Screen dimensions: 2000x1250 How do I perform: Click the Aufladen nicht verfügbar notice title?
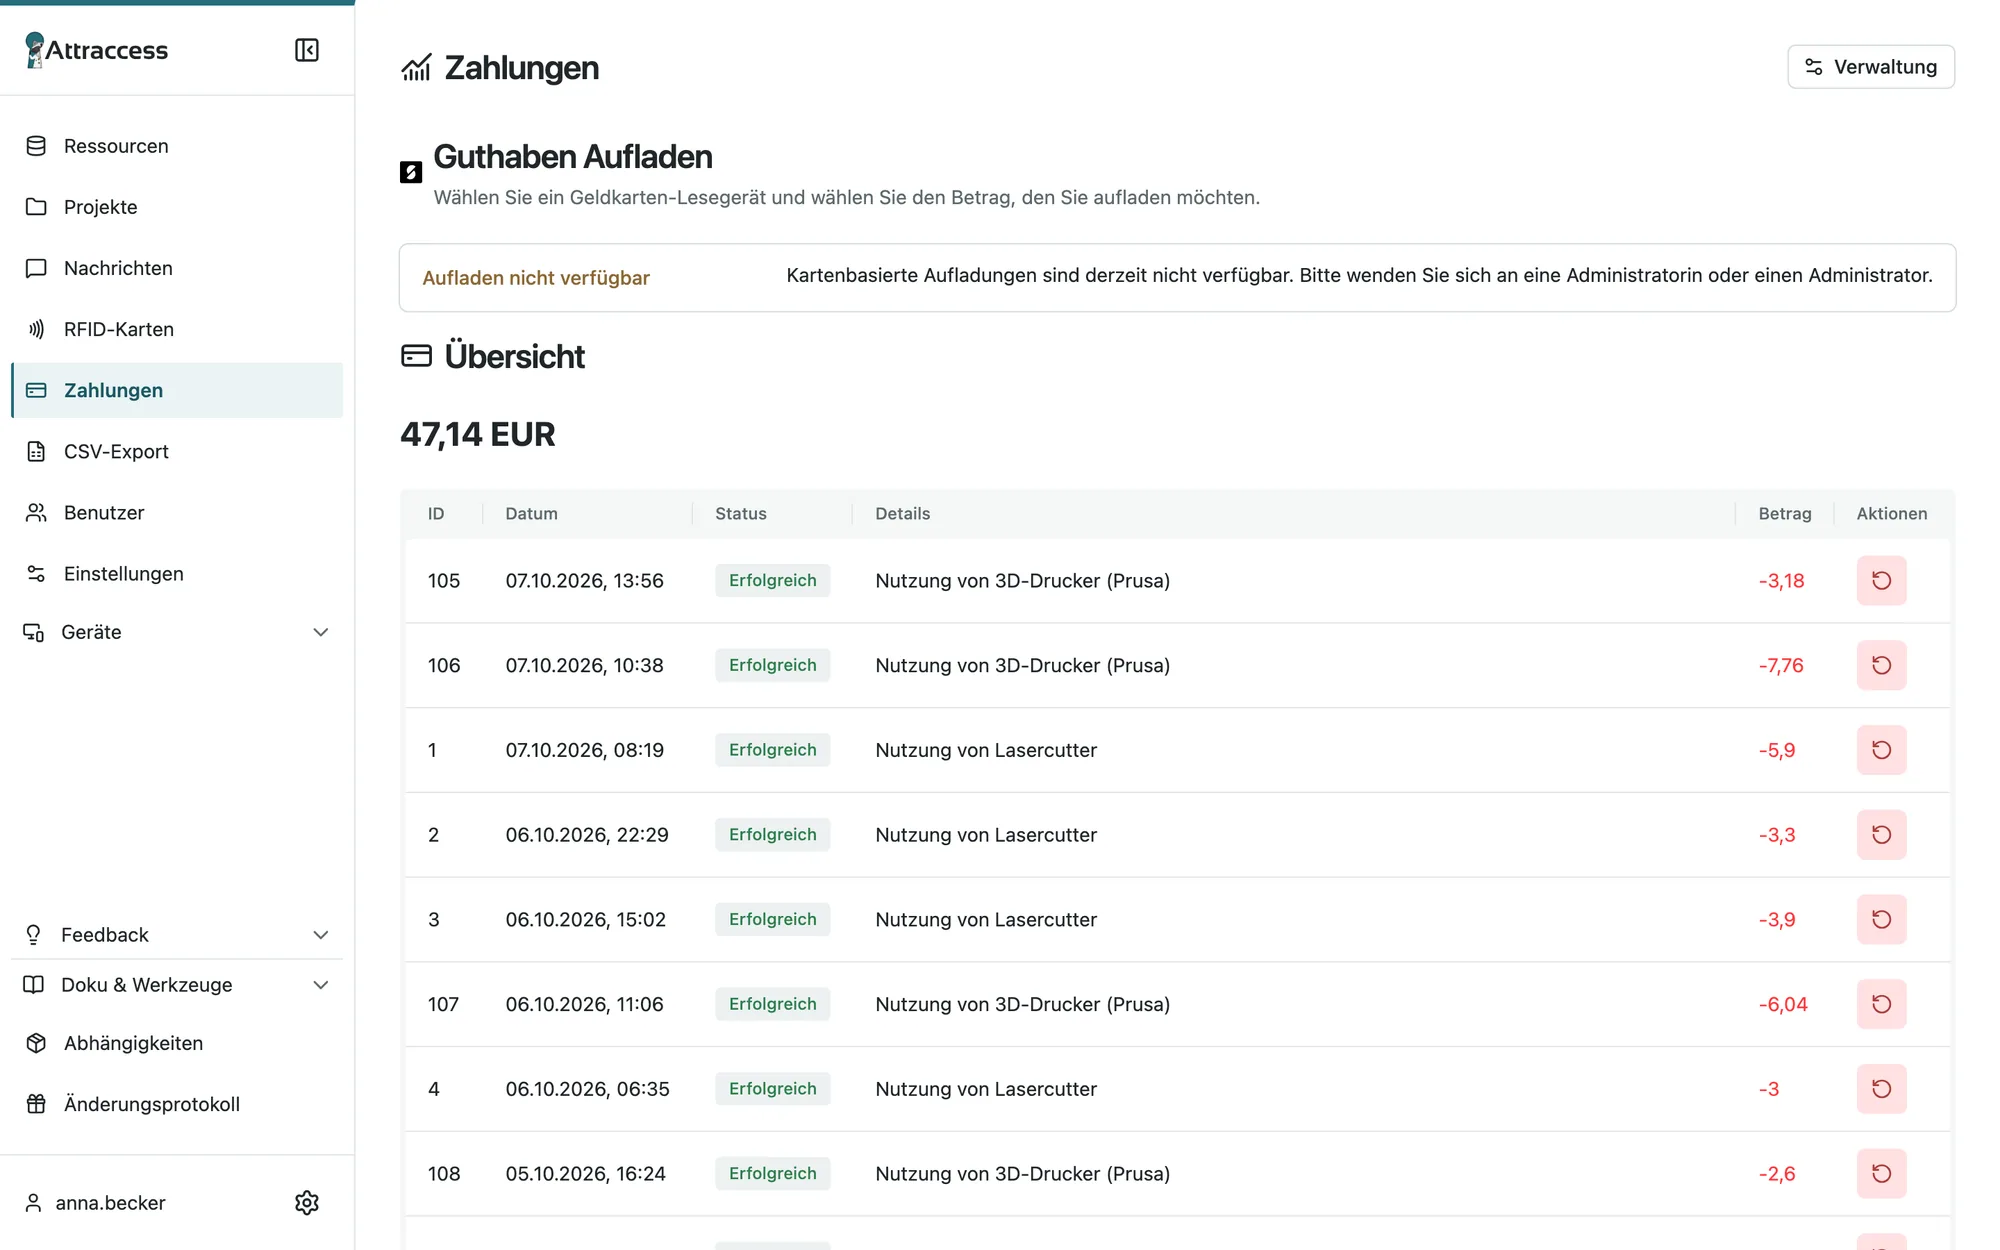(x=535, y=278)
